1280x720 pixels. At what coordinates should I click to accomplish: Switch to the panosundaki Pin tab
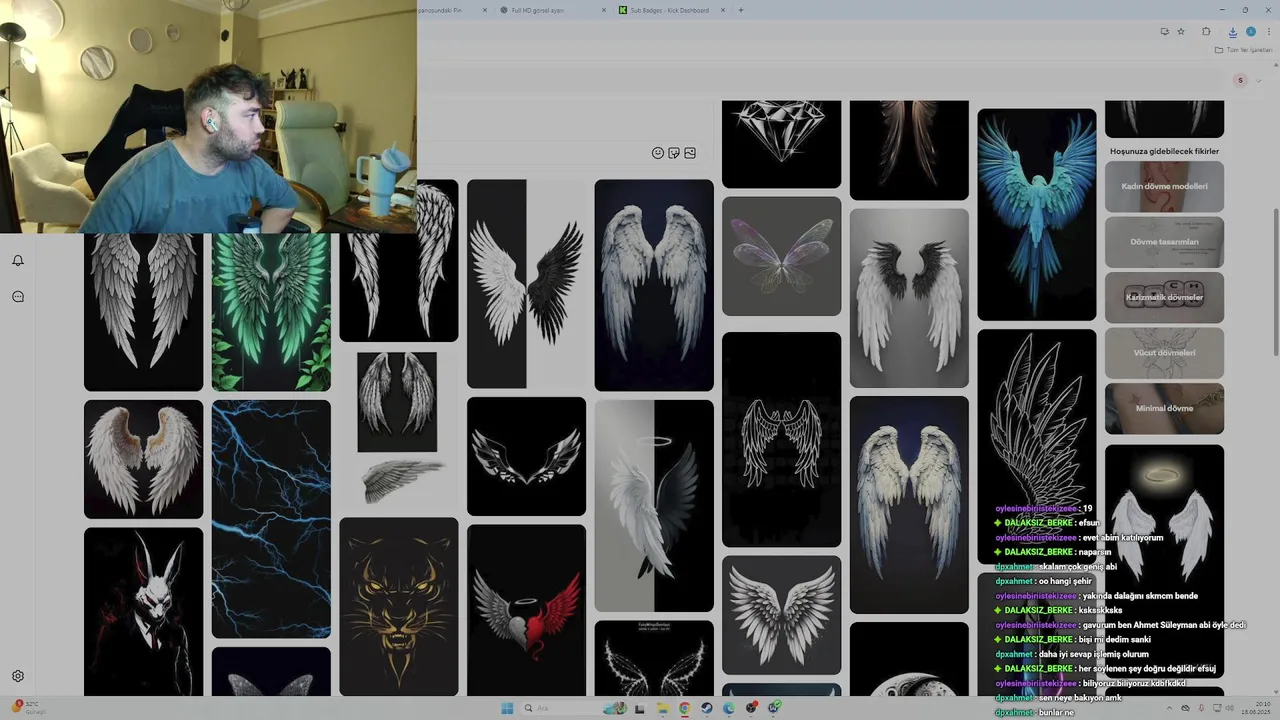(455, 10)
